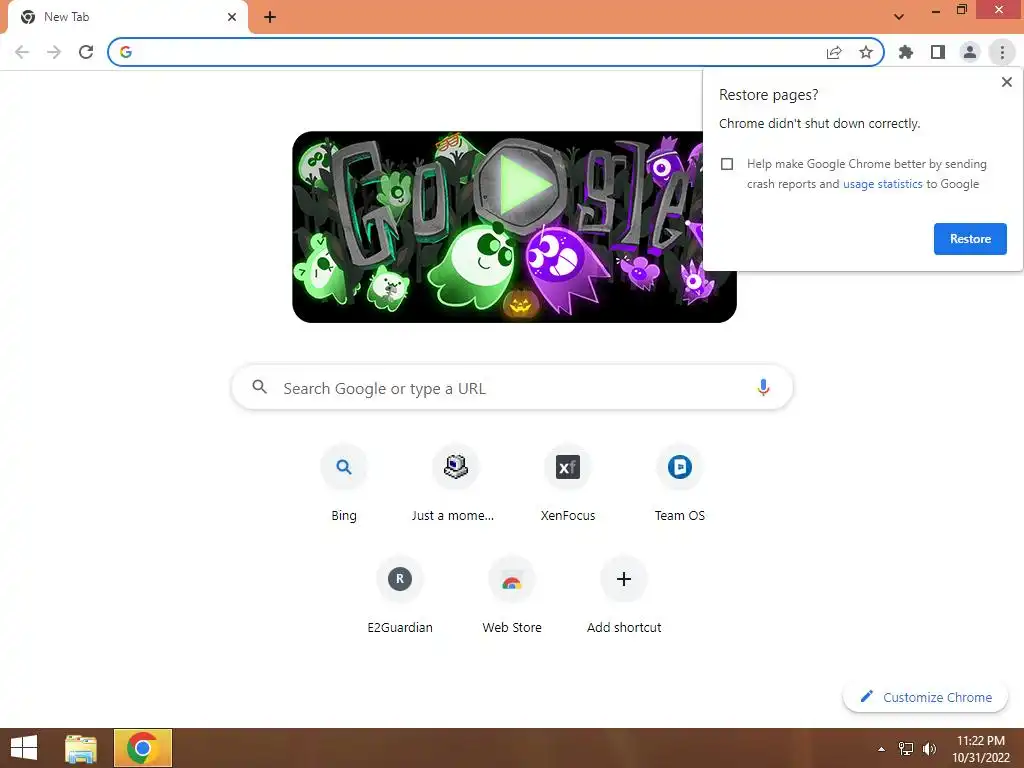Image resolution: width=1024 pixels, height=768 pixels.
Task: Click the Chrome taskbar icon
Action: tap(143, 748)
